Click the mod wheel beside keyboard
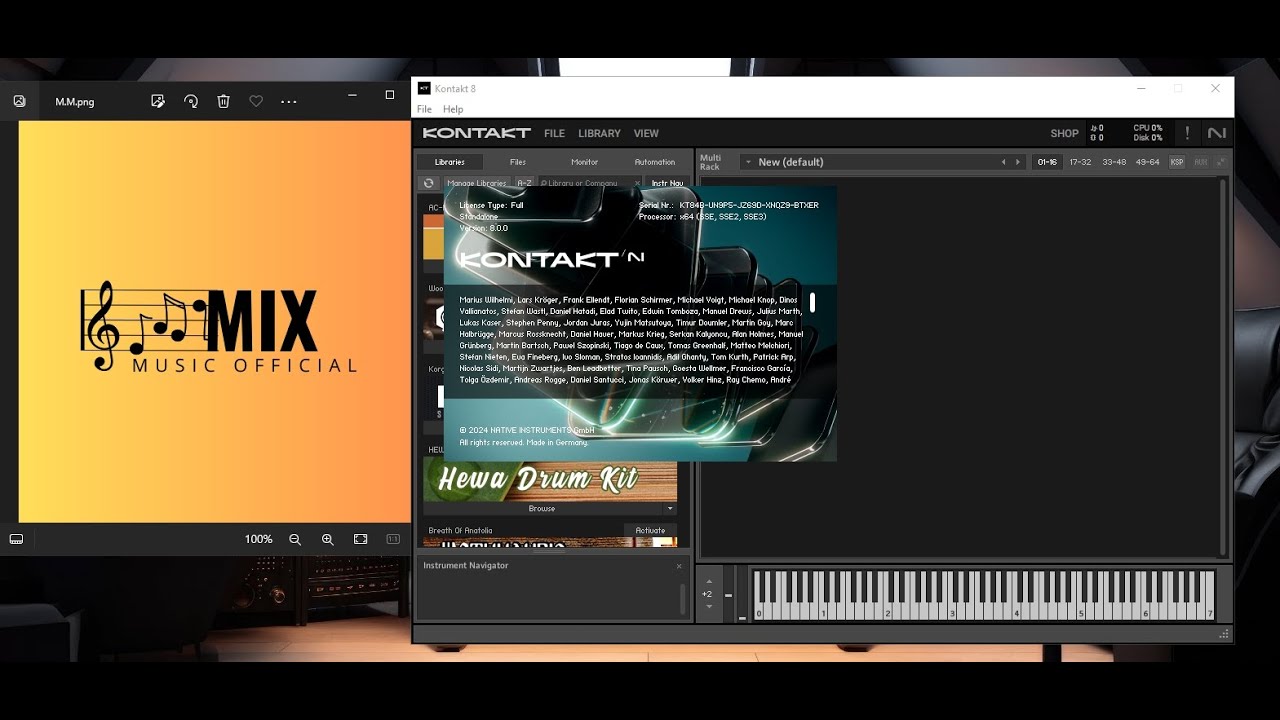Image resolution: width=1280 pixels, height=720 pixels. point(741,595)
